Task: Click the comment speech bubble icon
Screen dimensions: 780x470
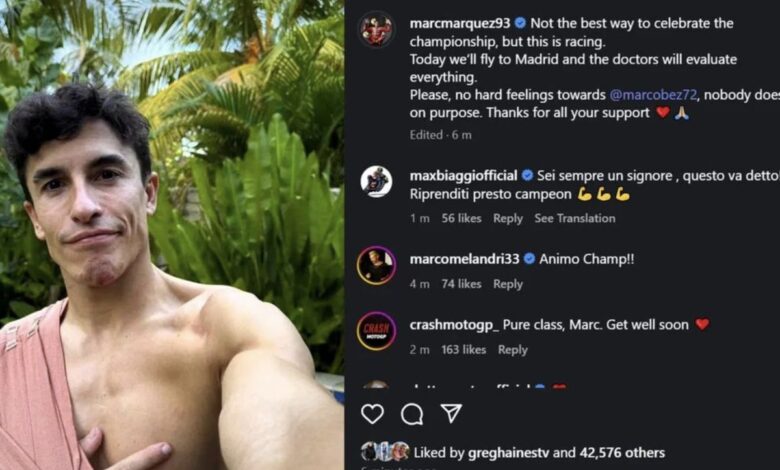Action: 412,414
